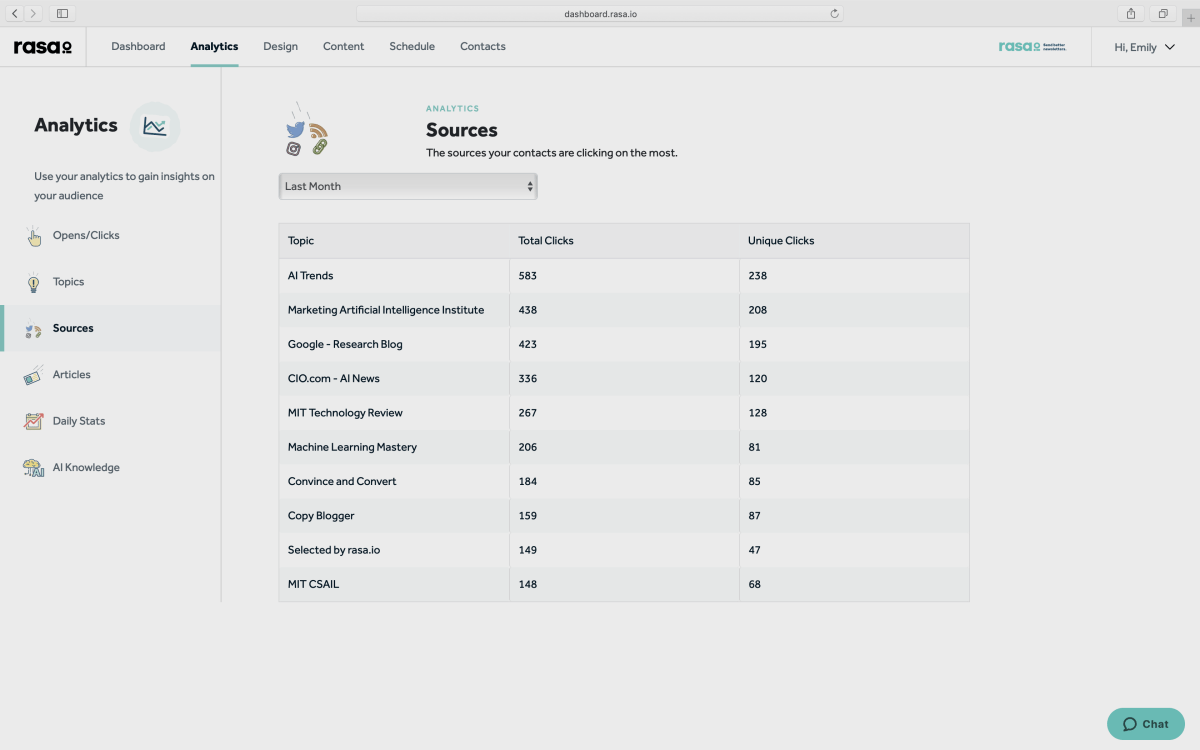Click the 438 total clicks value
The height and width of the screenshot is (750, 1200).
527,310
